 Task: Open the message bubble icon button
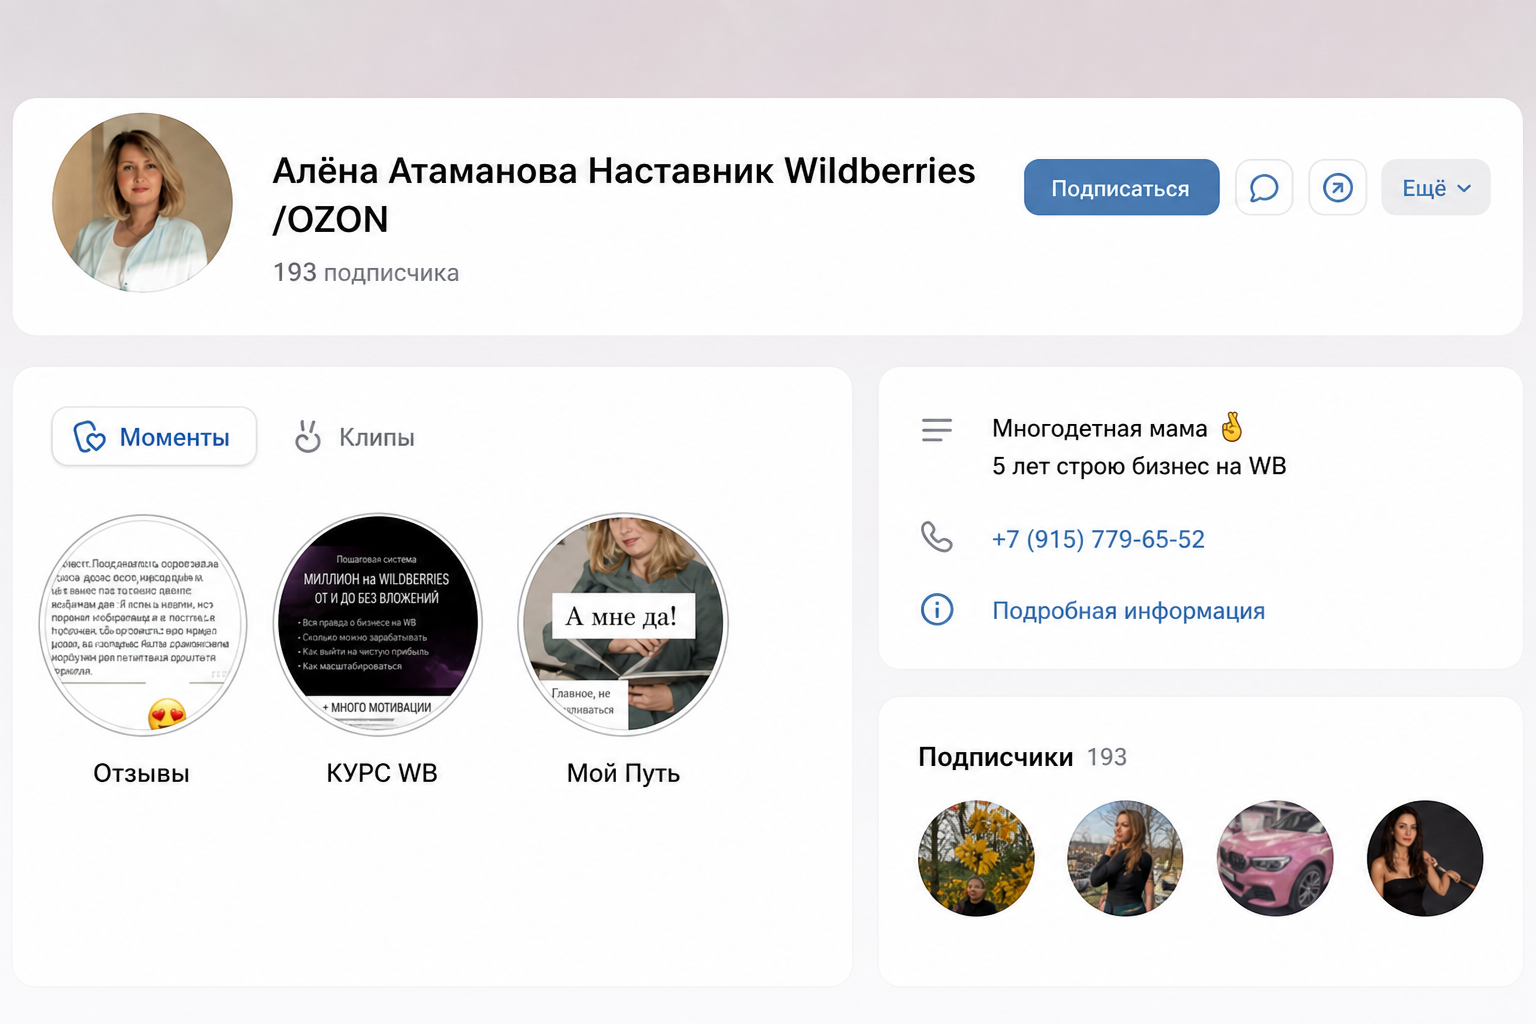click(1264, 187)
